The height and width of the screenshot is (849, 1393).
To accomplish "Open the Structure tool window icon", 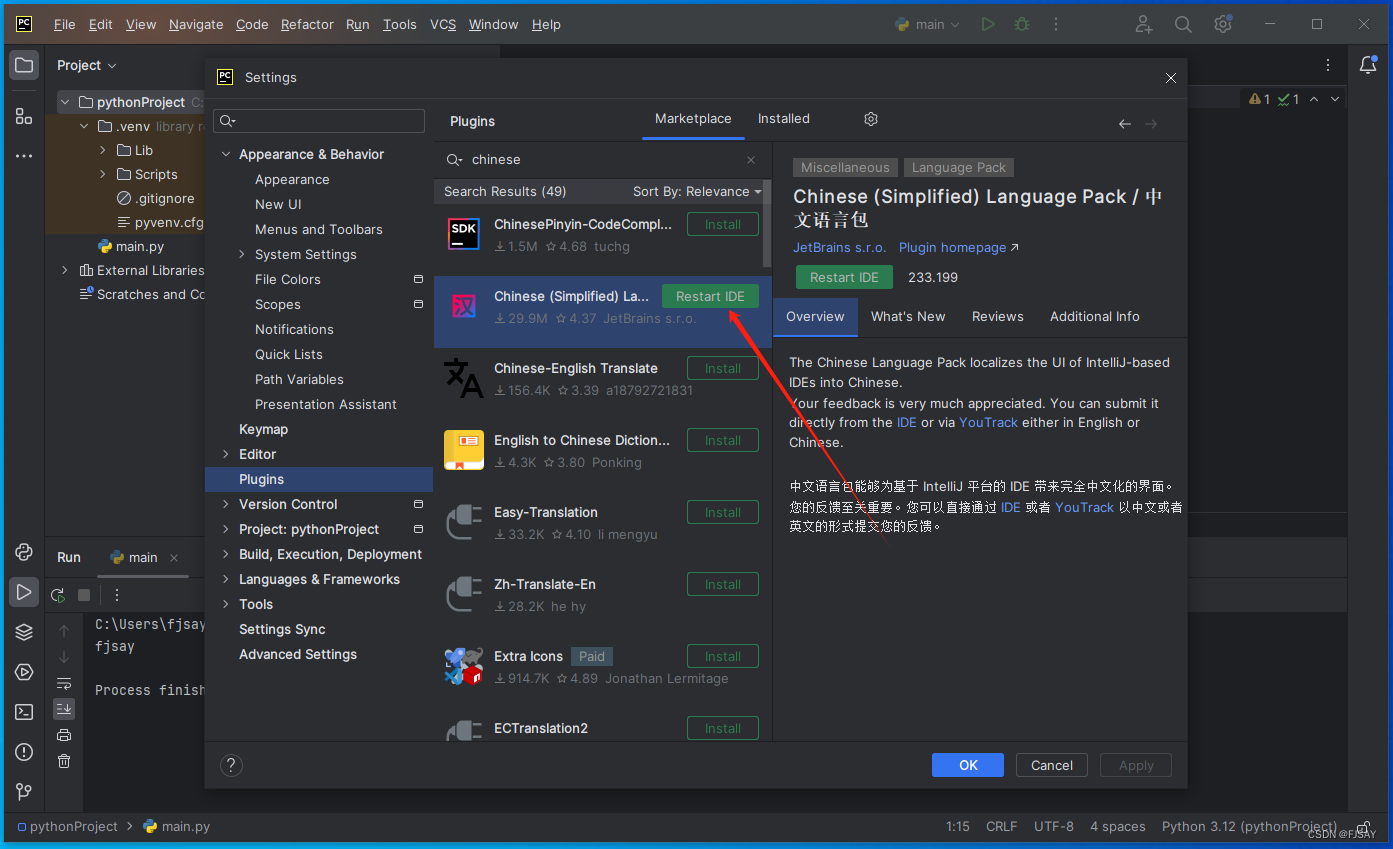I will [24, 116].
